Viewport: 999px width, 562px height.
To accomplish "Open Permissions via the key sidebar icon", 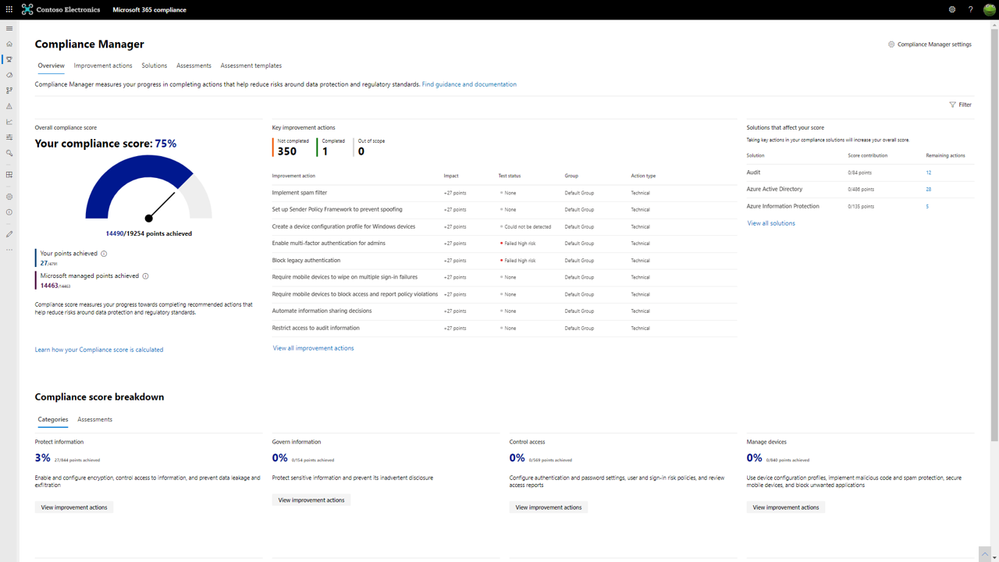I will [9, 153].
